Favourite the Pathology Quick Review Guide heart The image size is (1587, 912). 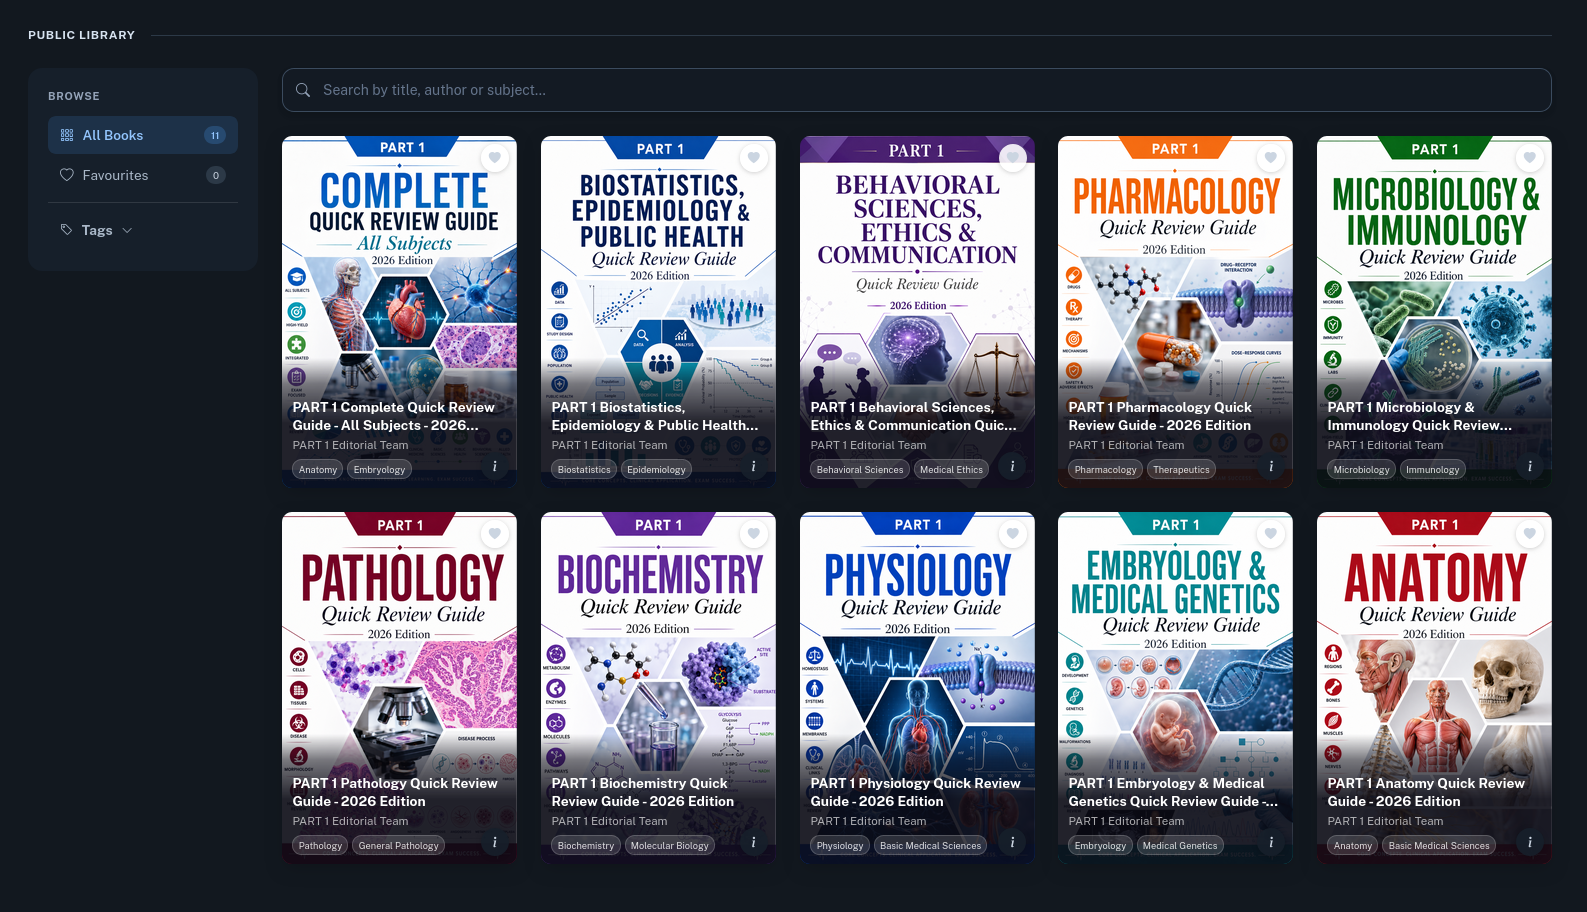495,534
